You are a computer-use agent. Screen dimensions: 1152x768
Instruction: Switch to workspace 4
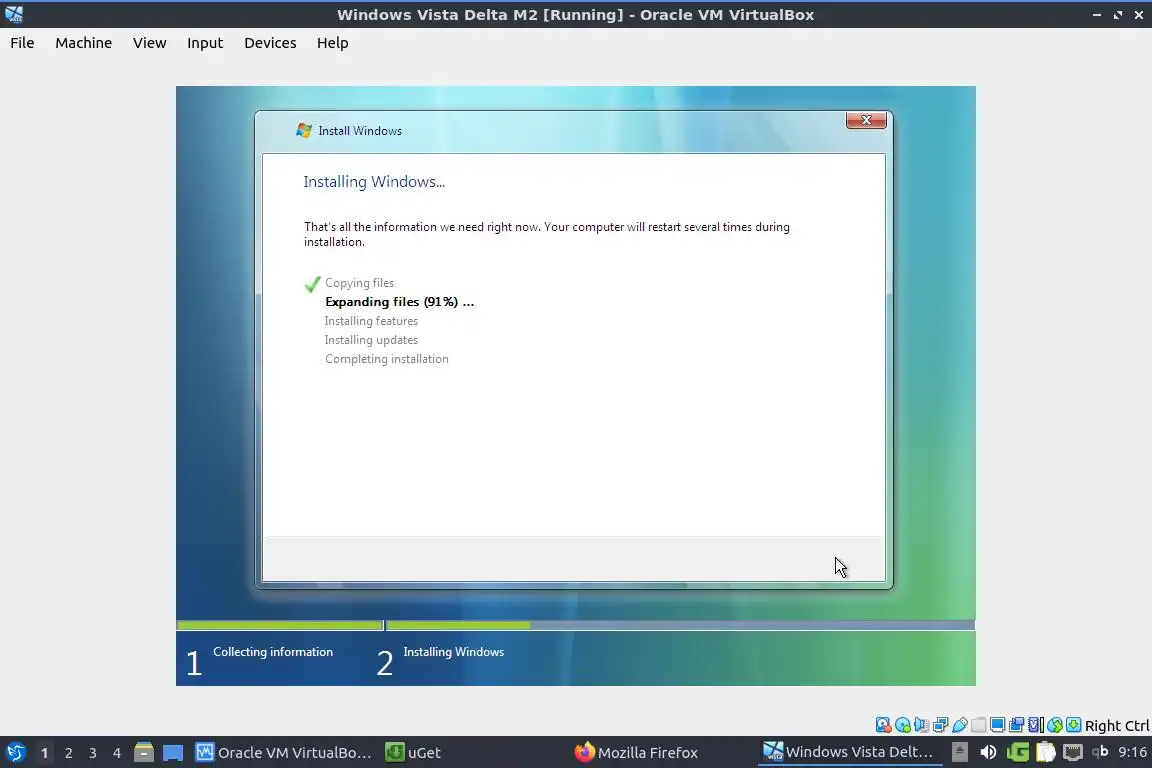click(x=117, y=753)
